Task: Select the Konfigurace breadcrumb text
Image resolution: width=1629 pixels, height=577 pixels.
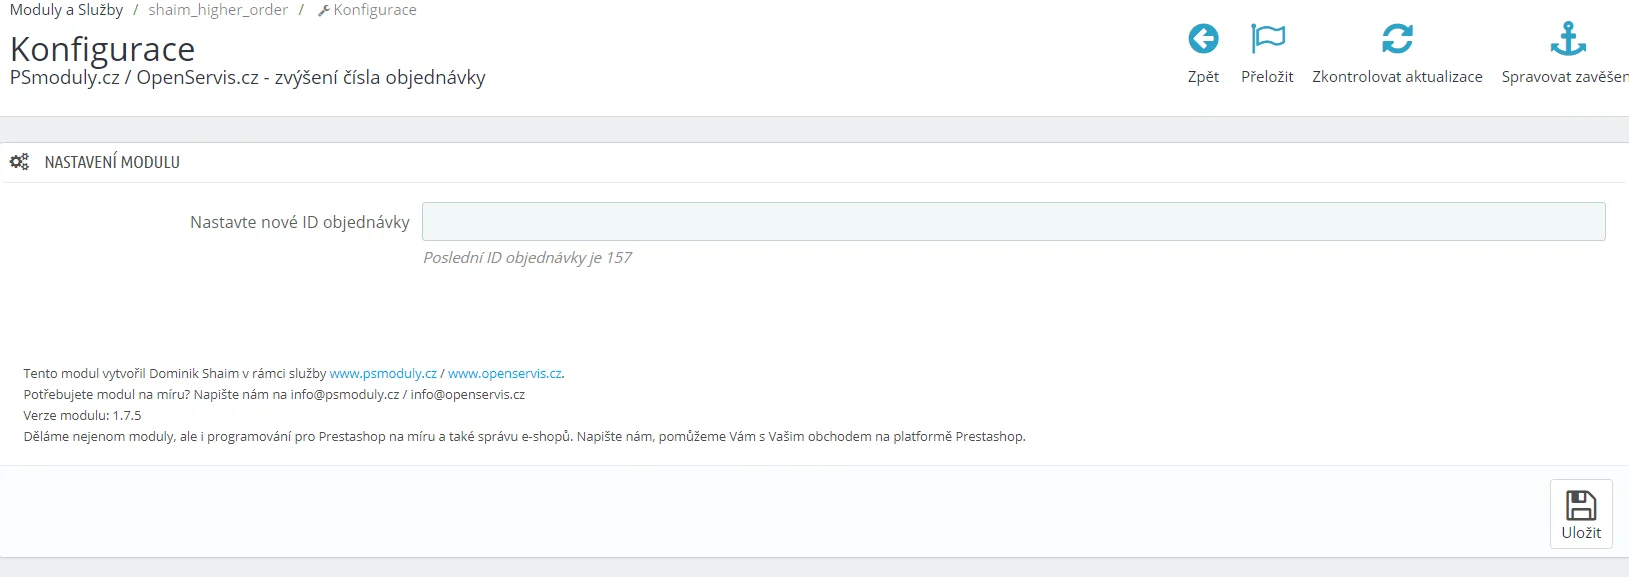Action: point(375,10)
